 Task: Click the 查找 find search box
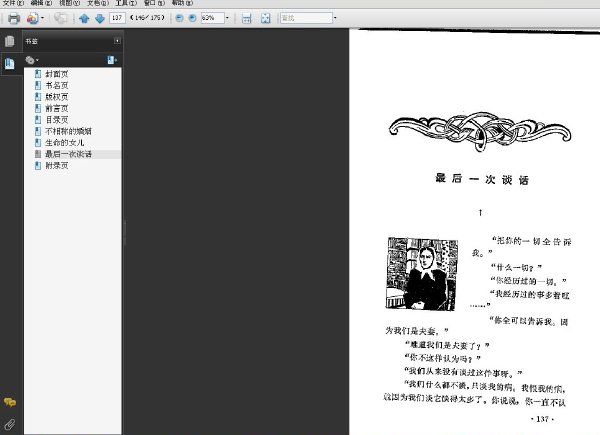(306, 18)
